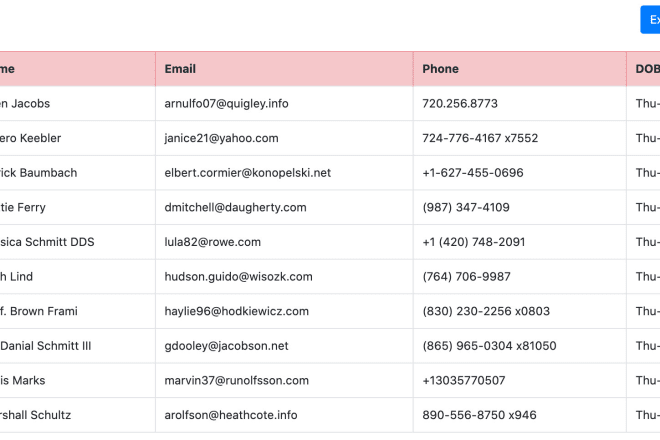The height and width of the screenshot is (440, 660).
Task: Click phone number 724-776-4167 x7552
Action: (x=480, y=138)
